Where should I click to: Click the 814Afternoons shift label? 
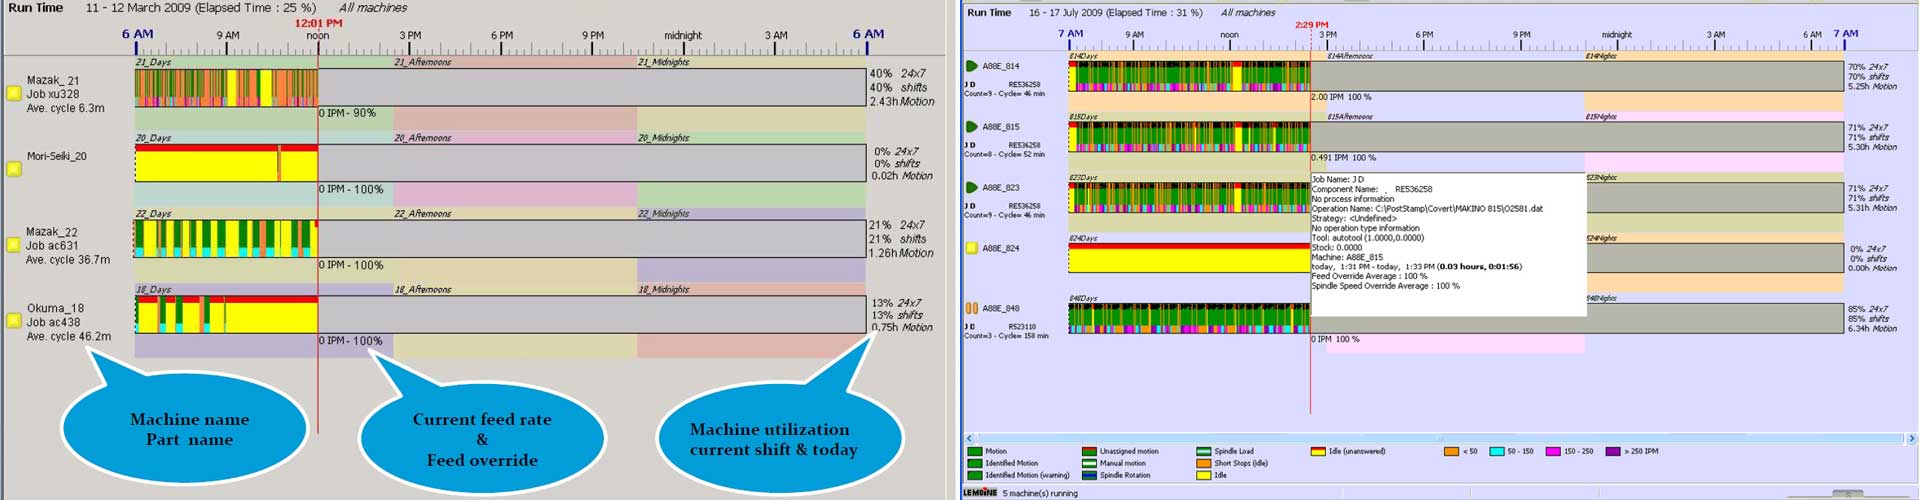coord(1350,56)
